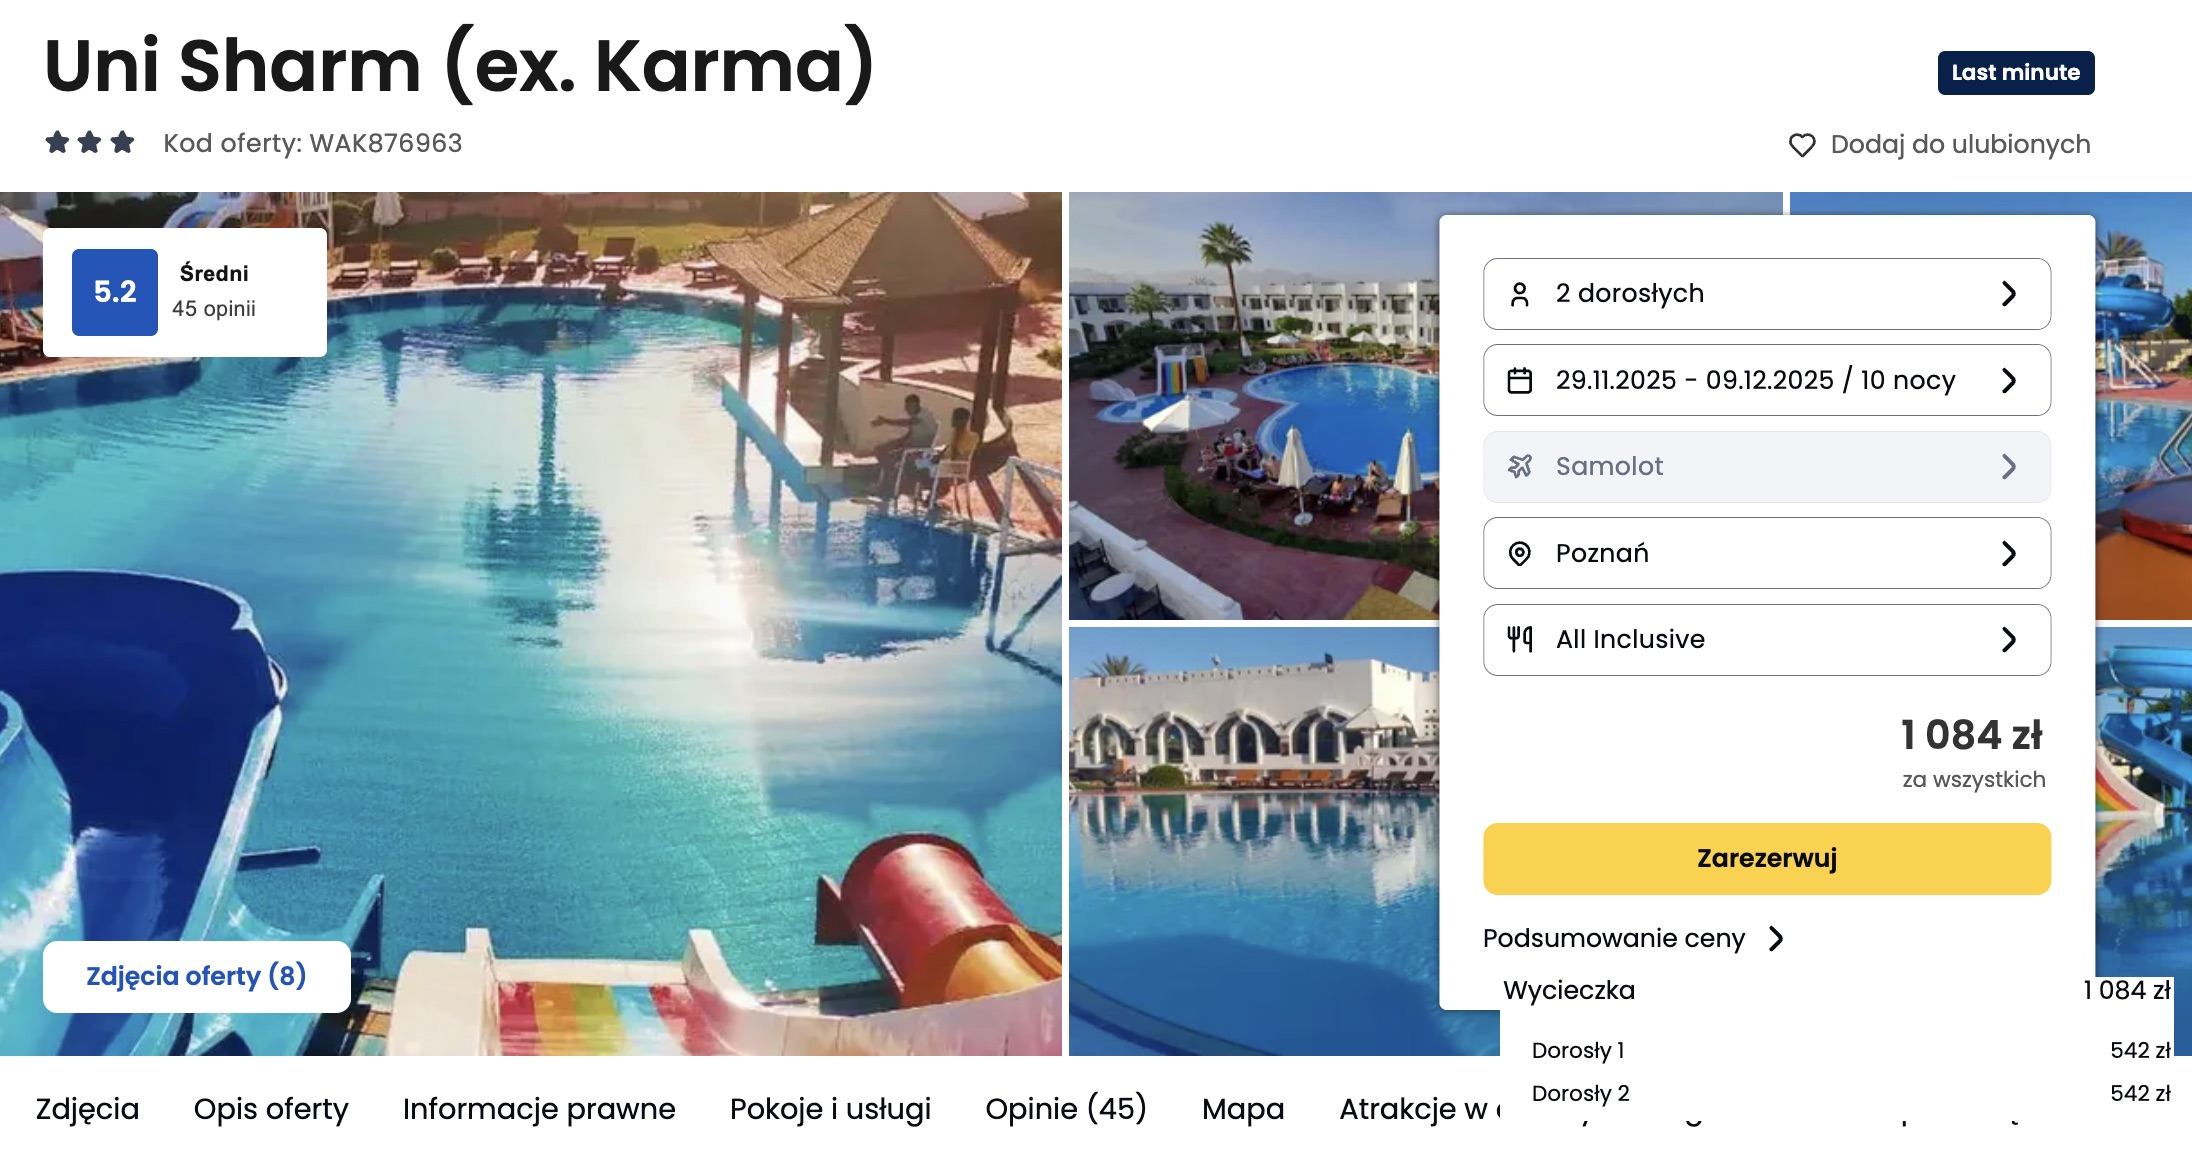
Task: Expand the 2 dorosłych guests selector
Action: pos(1767,294)
